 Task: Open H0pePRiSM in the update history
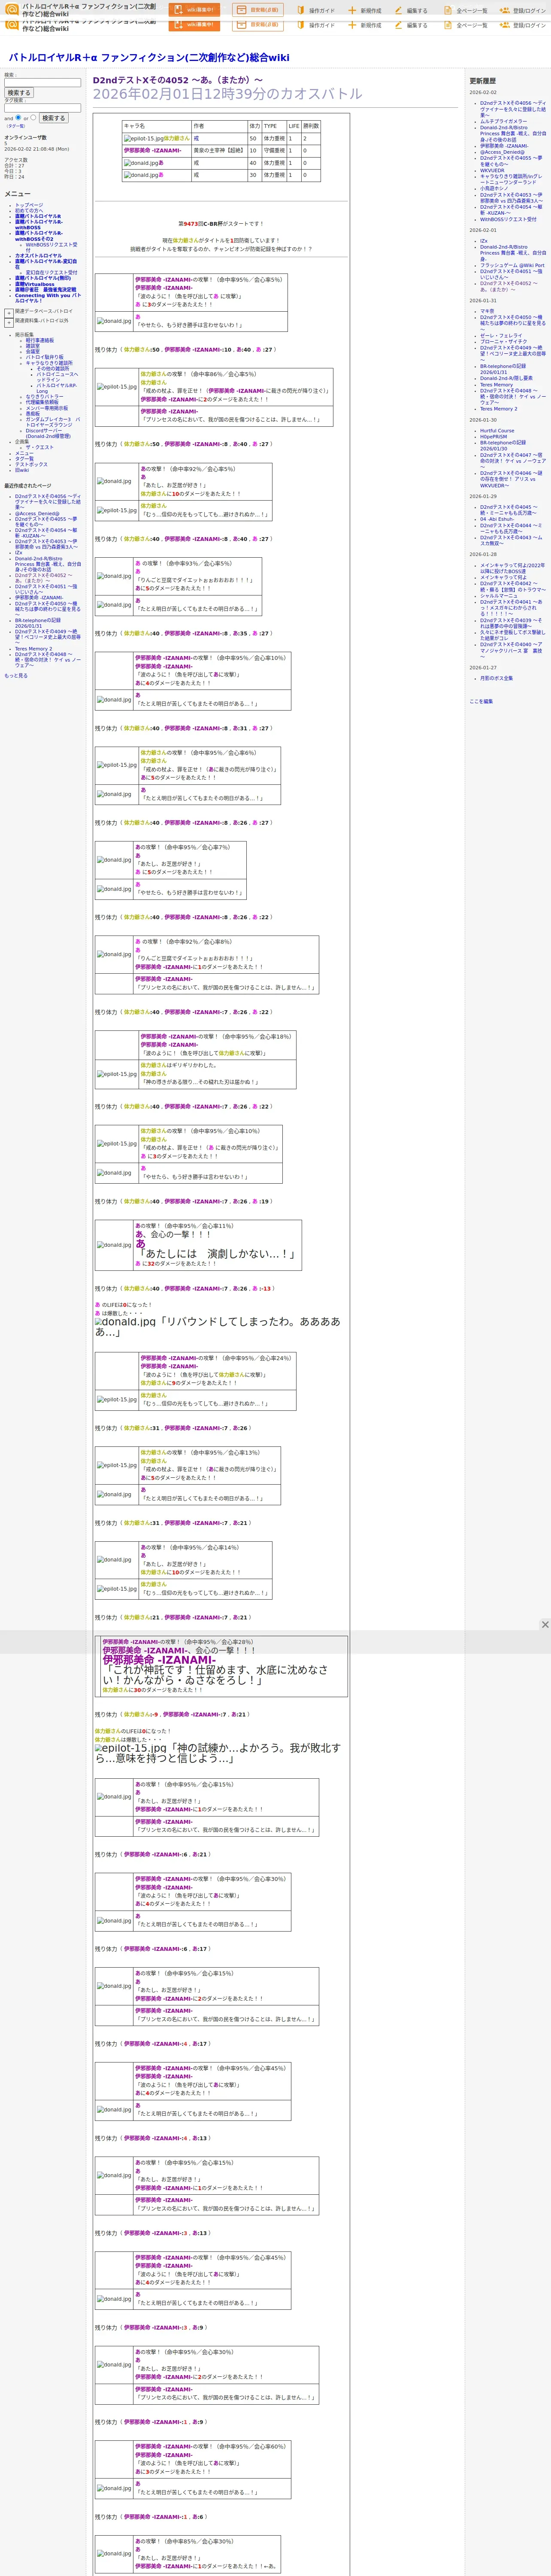tap(493, 437)
